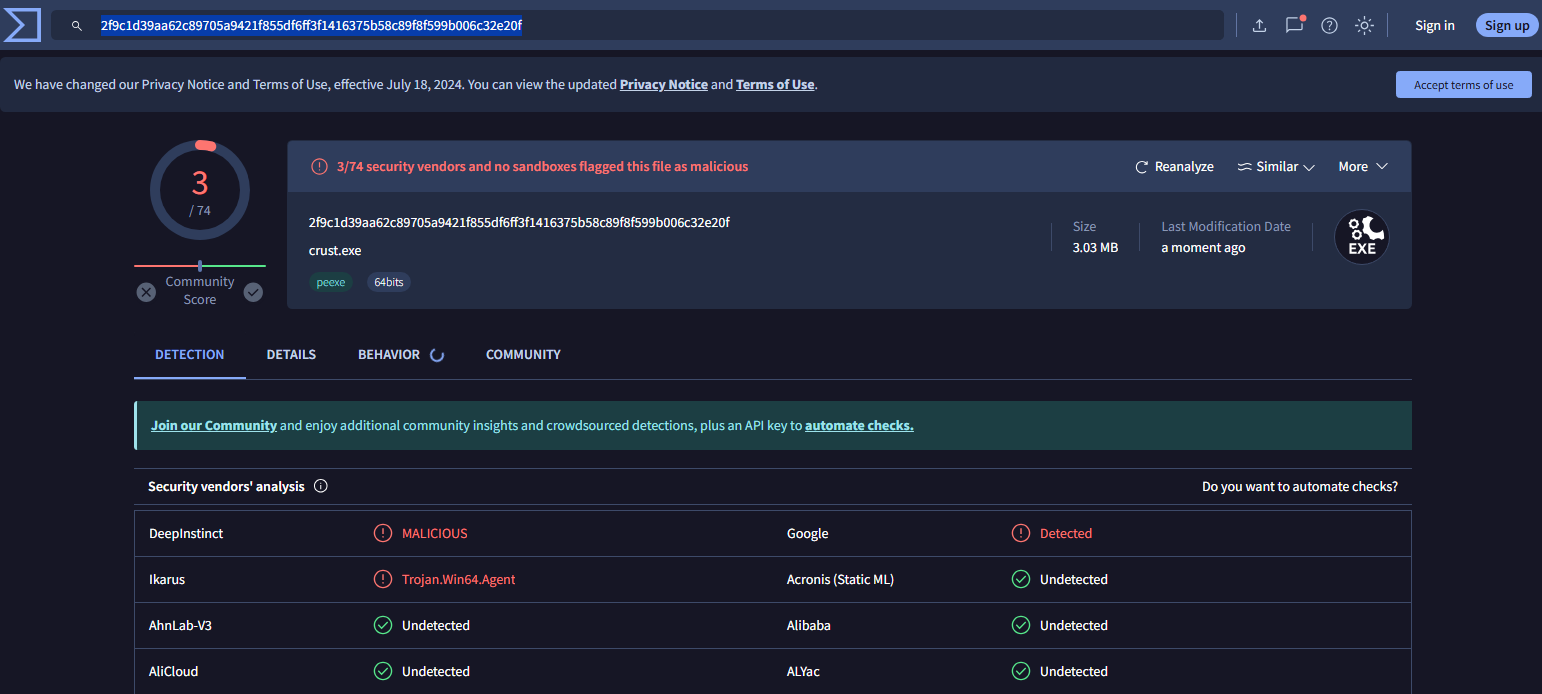The height and width of the screenshot is (694, 1542).
Task: Expand the More dropdown
Action: point(1363,167)
